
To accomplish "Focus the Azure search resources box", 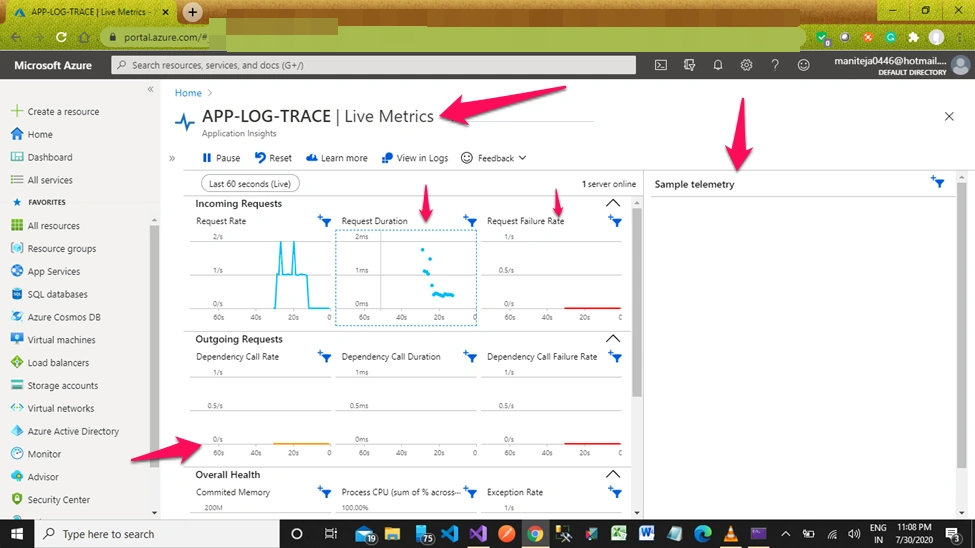I will [x=373, y=65].
